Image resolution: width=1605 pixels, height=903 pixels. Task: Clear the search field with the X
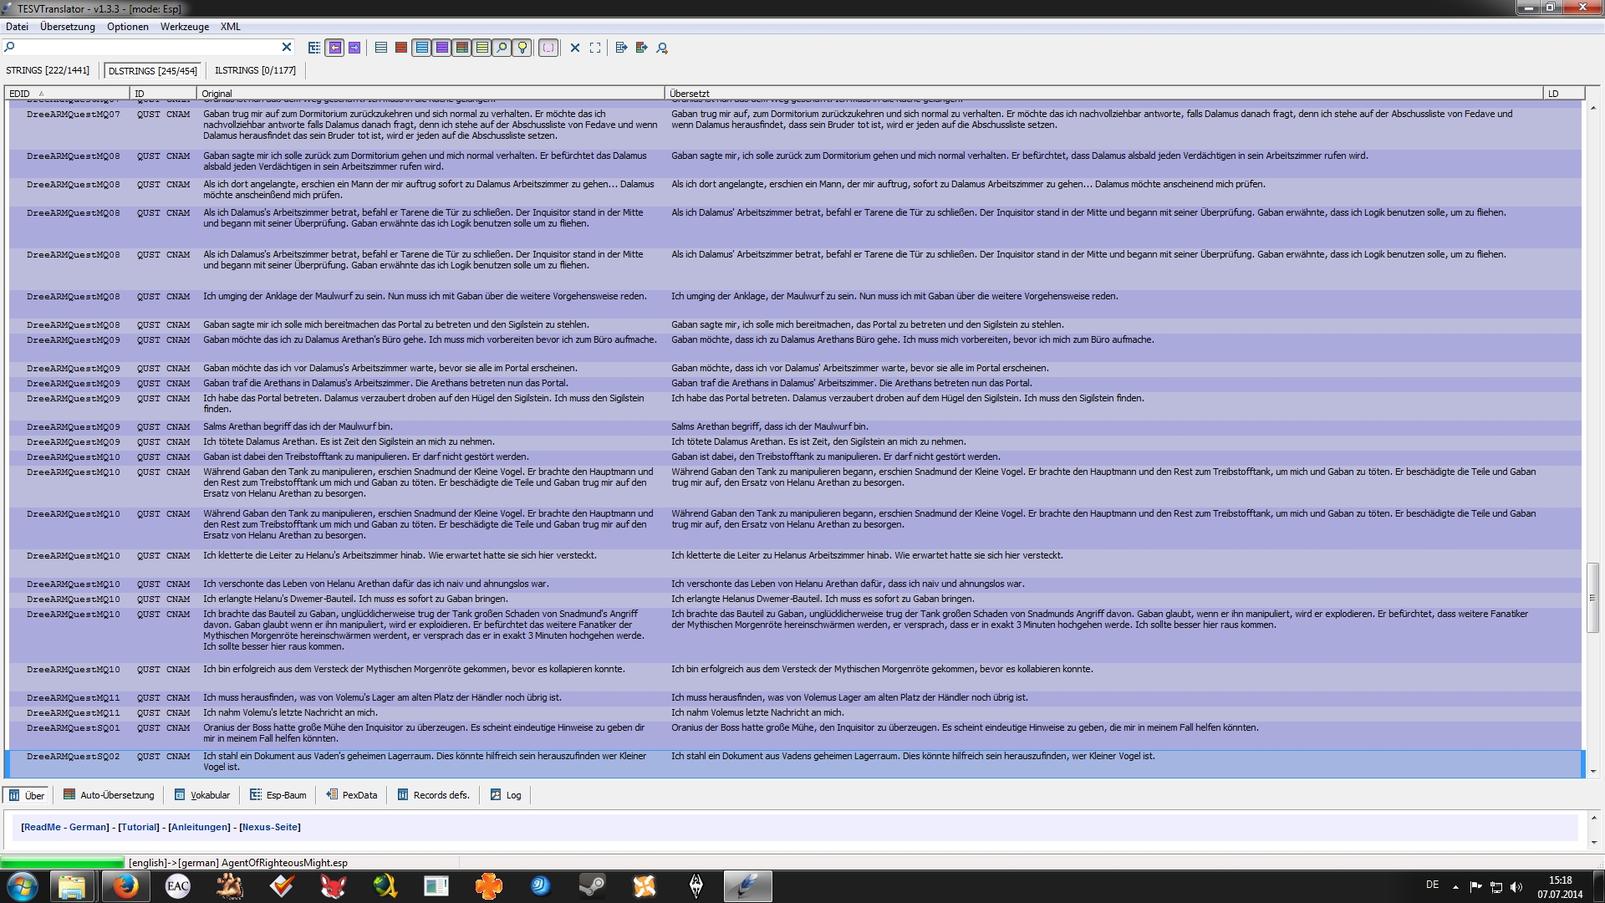coord(287,47)
